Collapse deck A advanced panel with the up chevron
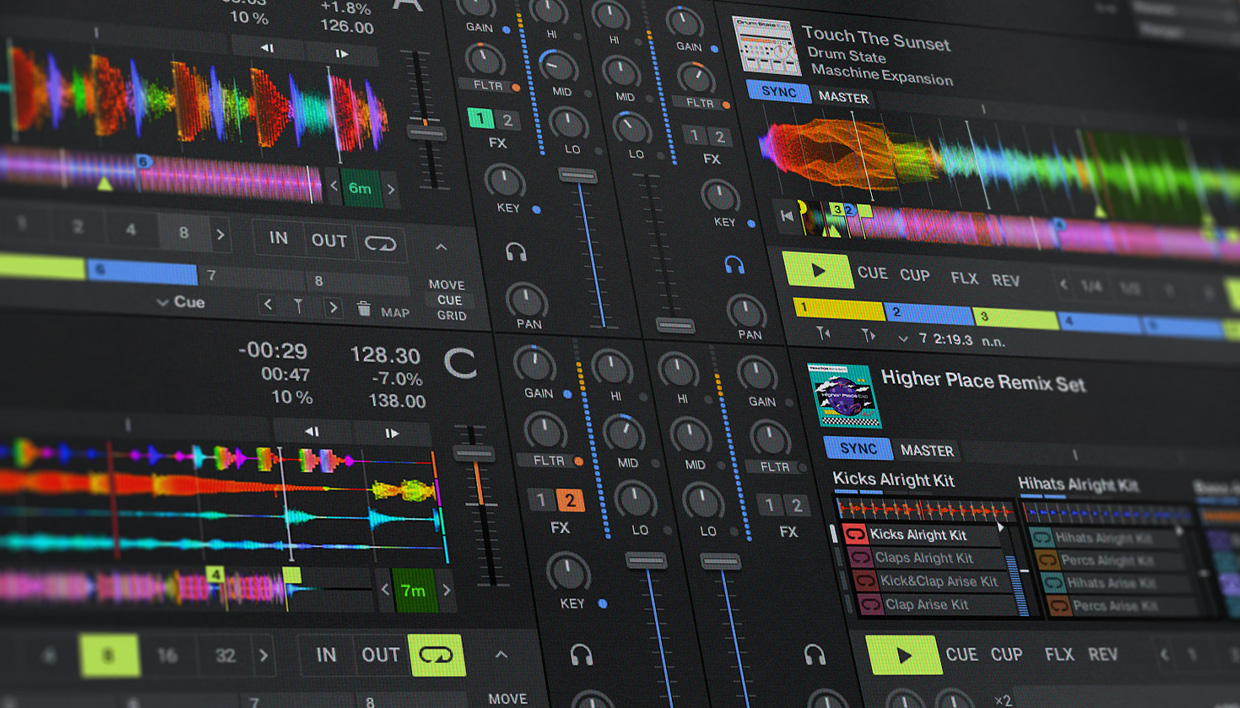The height and width of the screenshot is (708, 1240). pyautogui.click(x=441, y=247)
